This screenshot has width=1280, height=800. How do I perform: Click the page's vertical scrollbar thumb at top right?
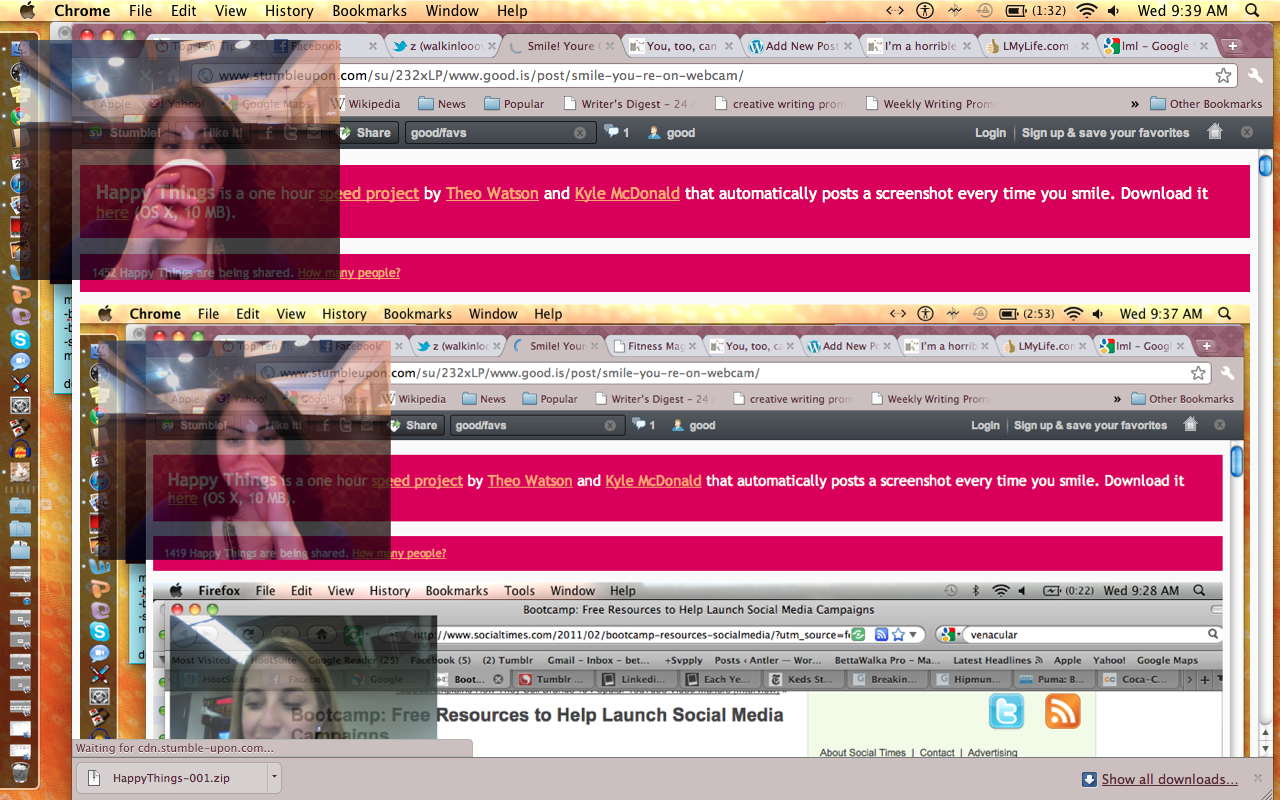[1265, 165]
